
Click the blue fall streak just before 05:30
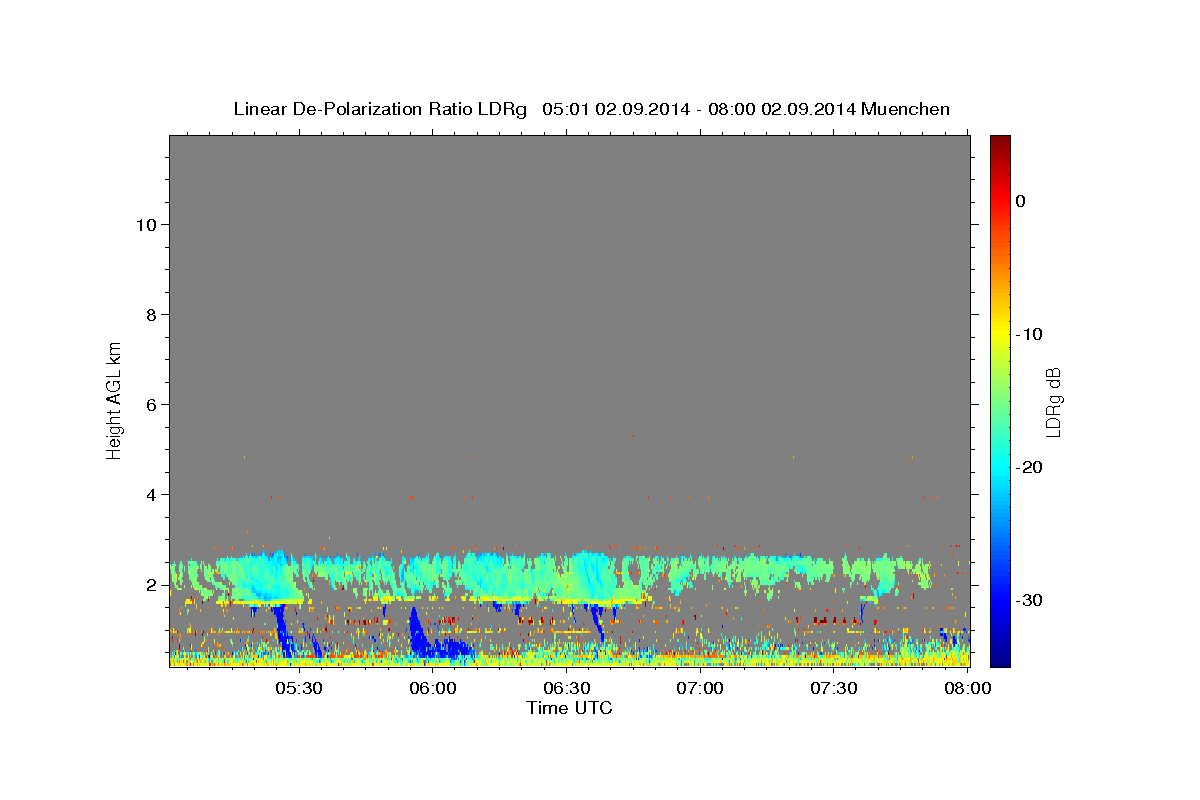point(282,630)
